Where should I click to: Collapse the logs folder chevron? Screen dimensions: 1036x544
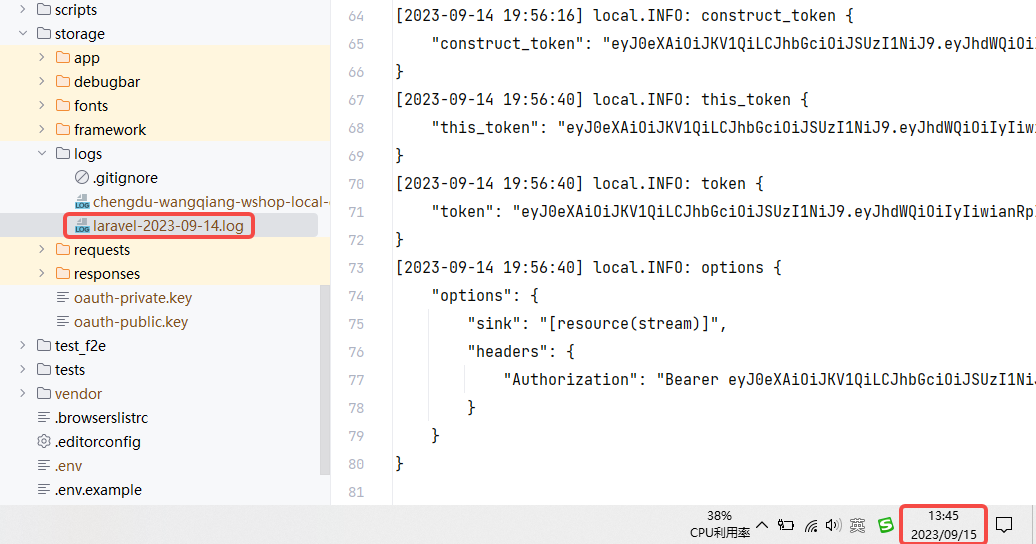[42, 153]
